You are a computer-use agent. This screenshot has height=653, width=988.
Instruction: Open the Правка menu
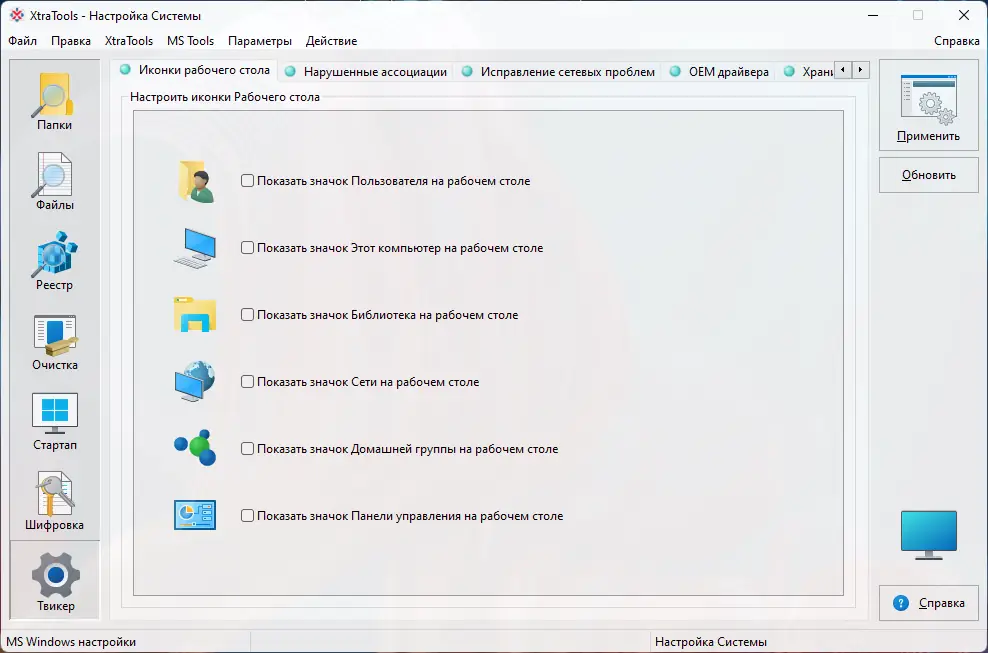71,41
